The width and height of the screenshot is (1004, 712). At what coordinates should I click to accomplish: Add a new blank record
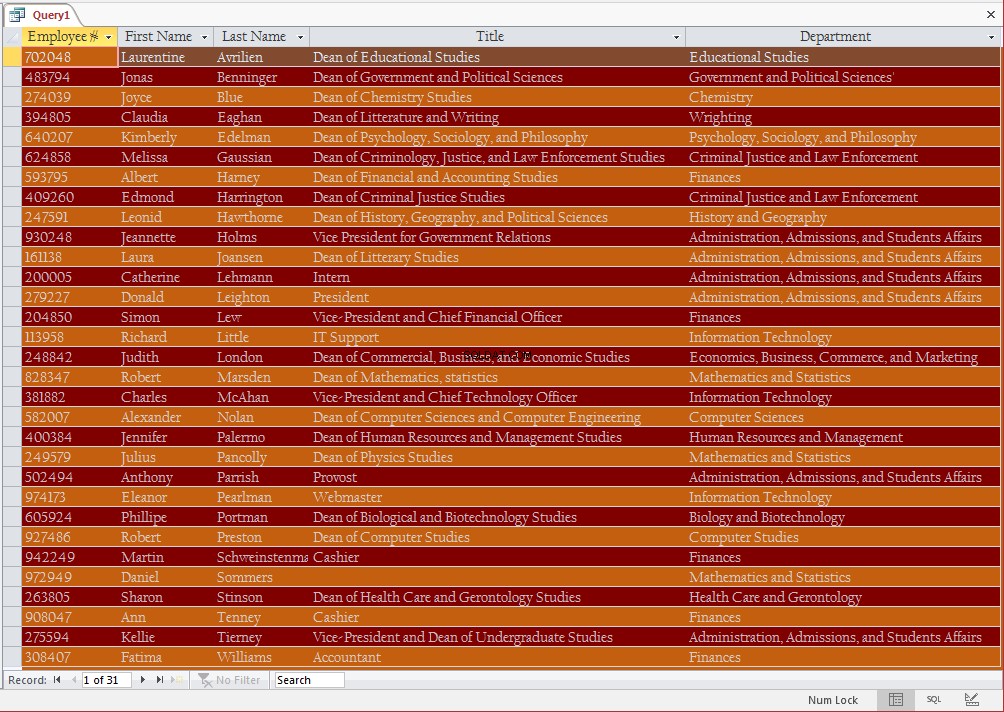(177, 679)
